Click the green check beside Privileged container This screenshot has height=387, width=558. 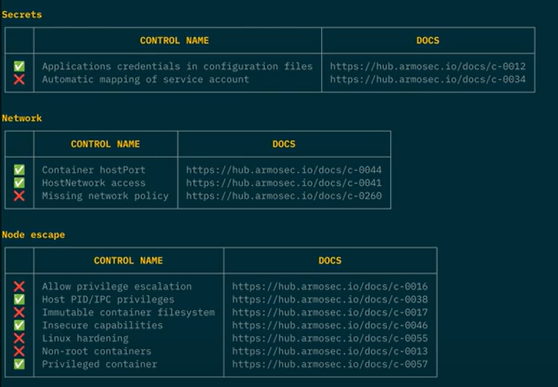19,364
